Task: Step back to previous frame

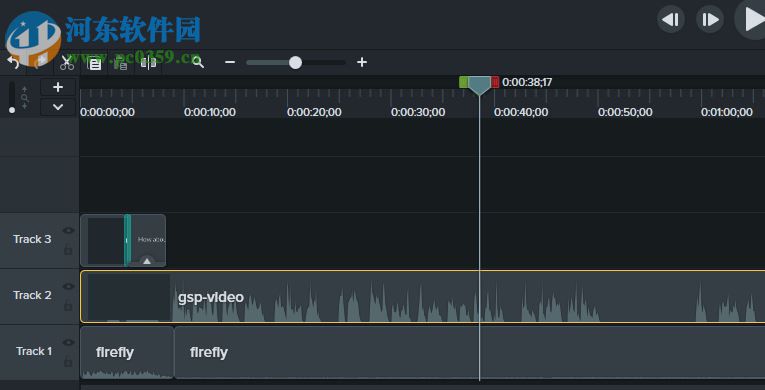Action: (671, 20)
